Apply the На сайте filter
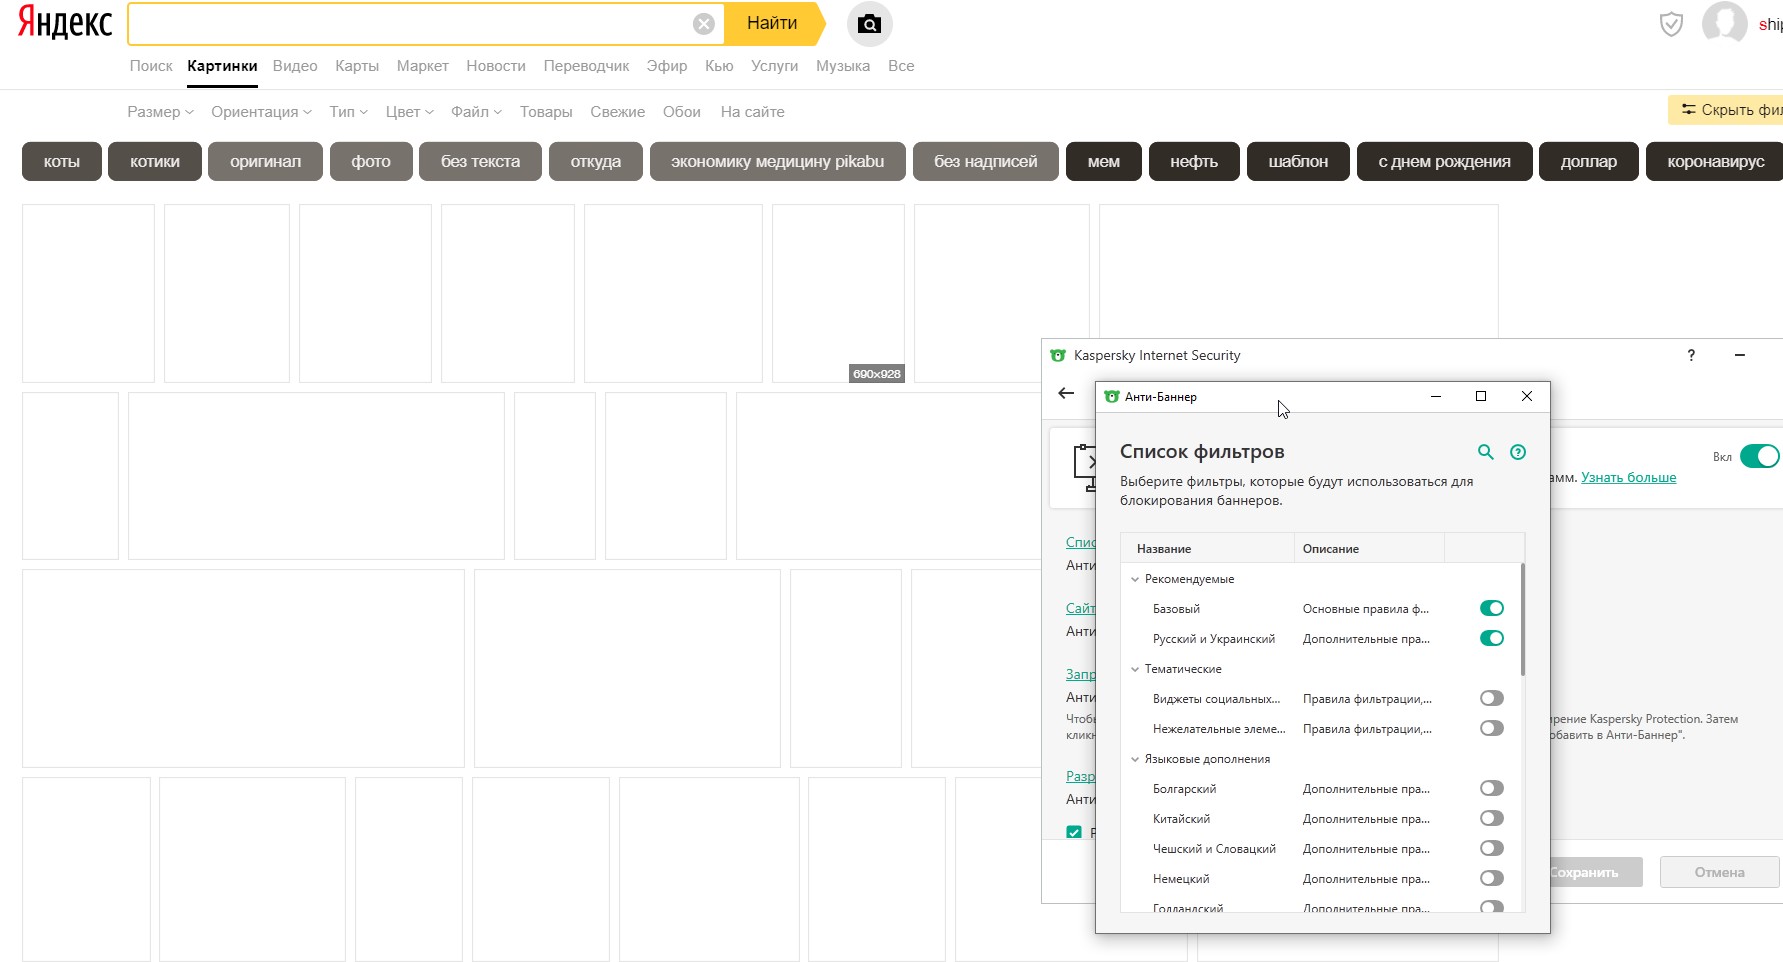This screenshot has width=1783, height=962. [x=753, y=112]
